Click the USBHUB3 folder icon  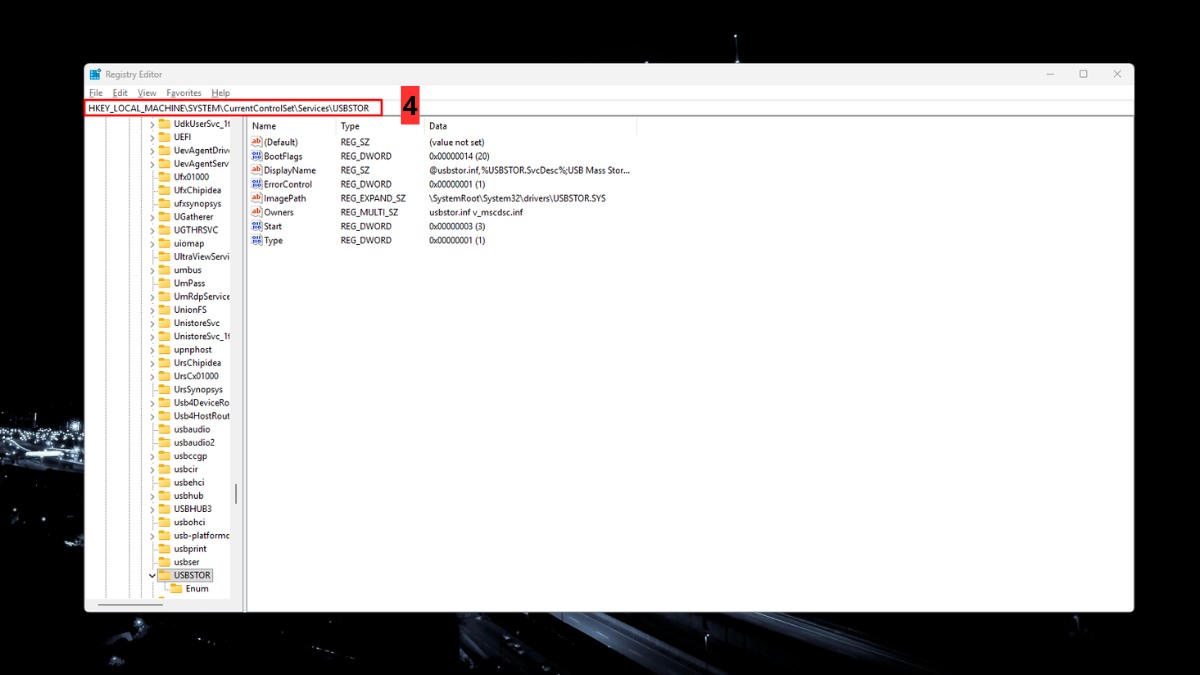tap(164, 509)
